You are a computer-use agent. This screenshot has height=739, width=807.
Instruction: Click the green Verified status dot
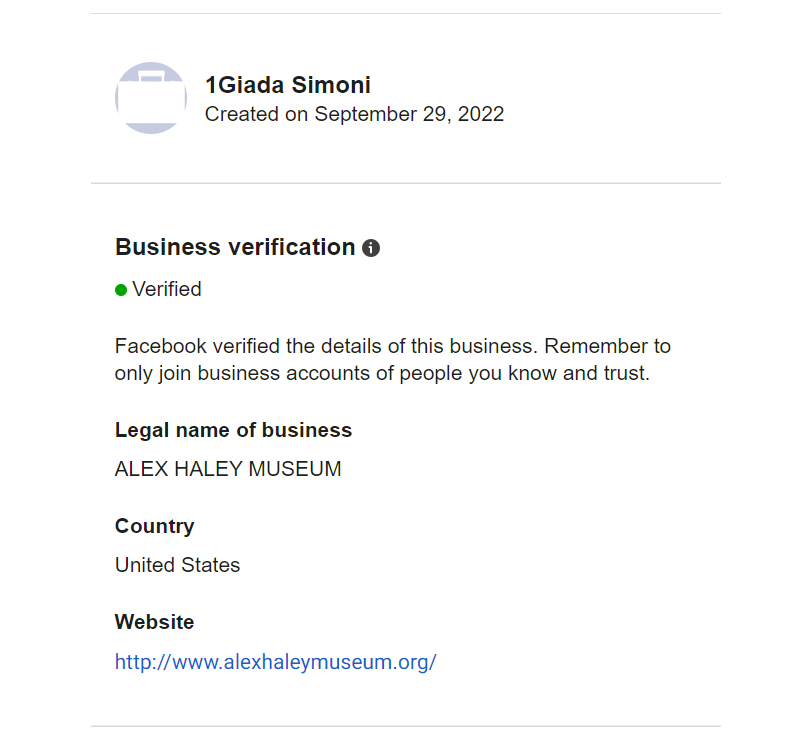(x=121, y=290)
